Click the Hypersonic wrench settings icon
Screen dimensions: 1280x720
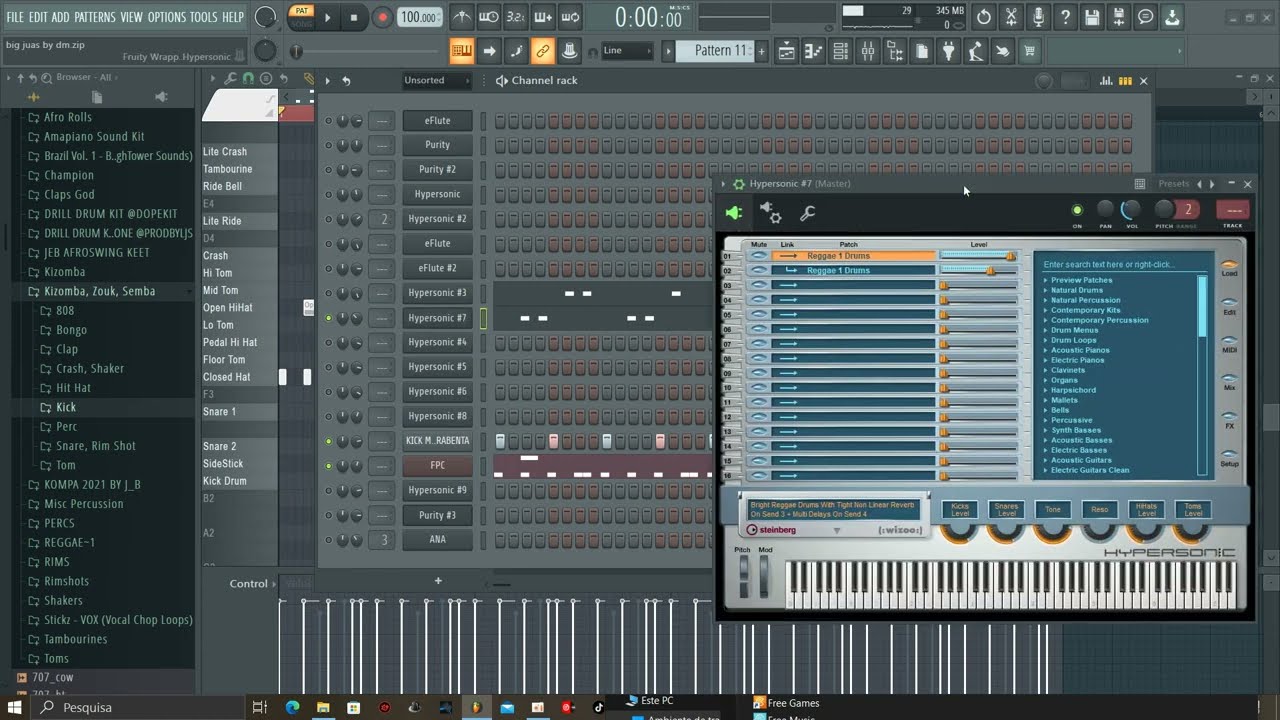pyautogui.click(x=808, y=212)
